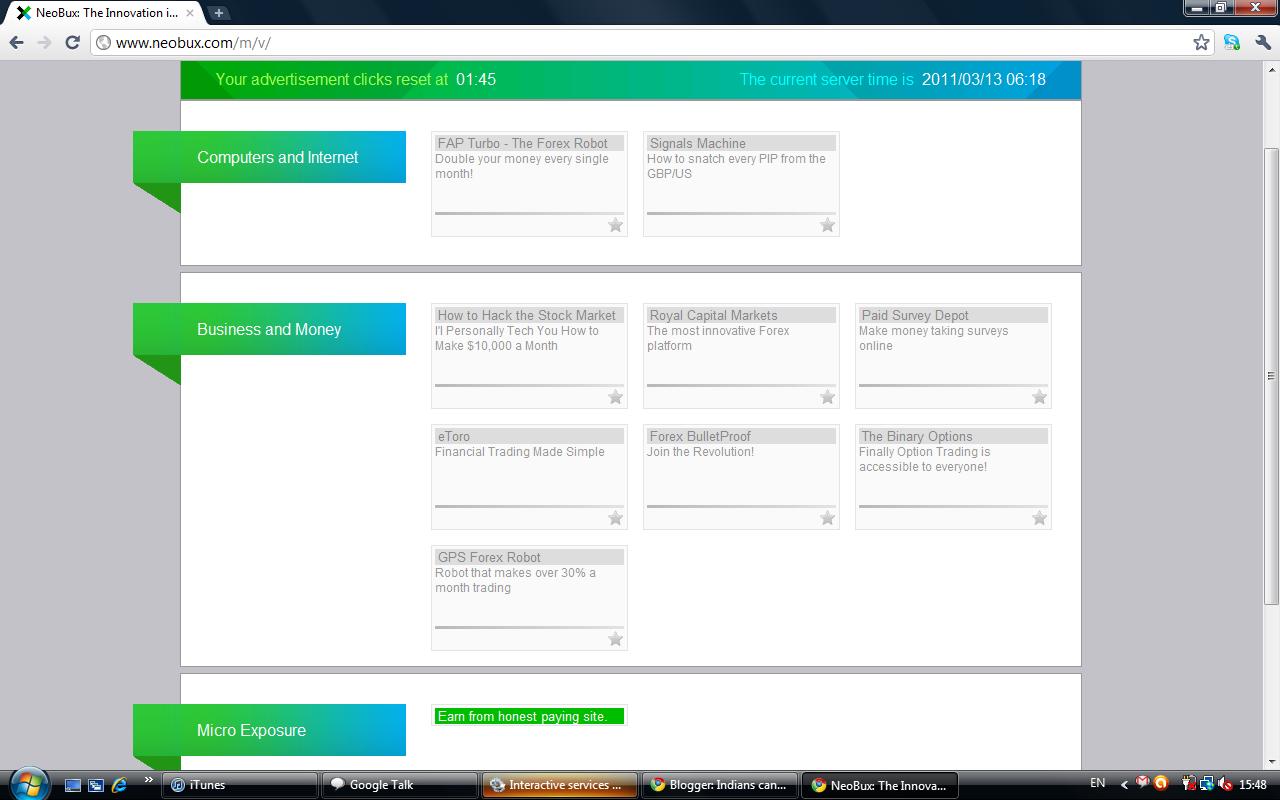Viewport: 1280px width, 800px height.
Task: Click the EN language indicator
Action: [1097, 784]
